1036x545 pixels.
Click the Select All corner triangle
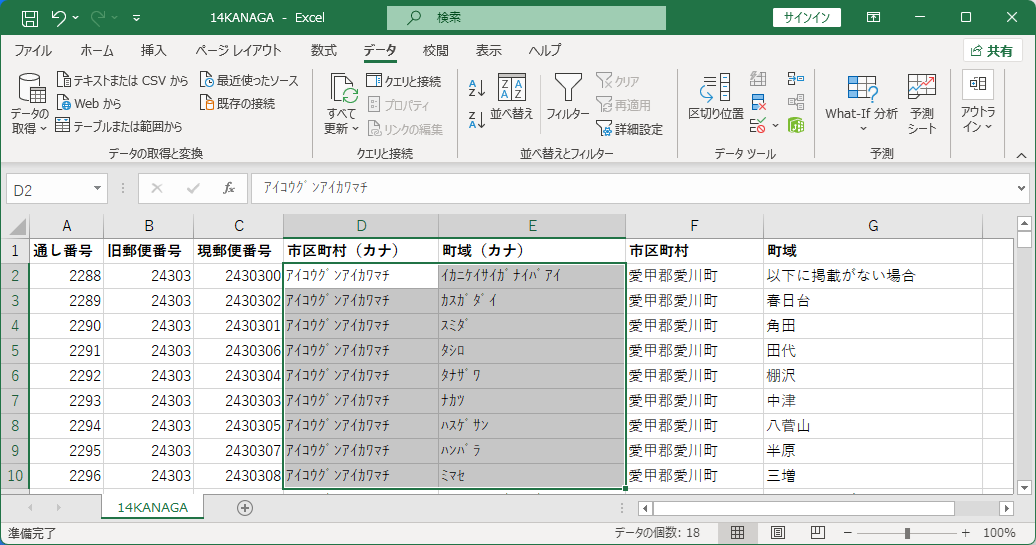coord(16,227)
